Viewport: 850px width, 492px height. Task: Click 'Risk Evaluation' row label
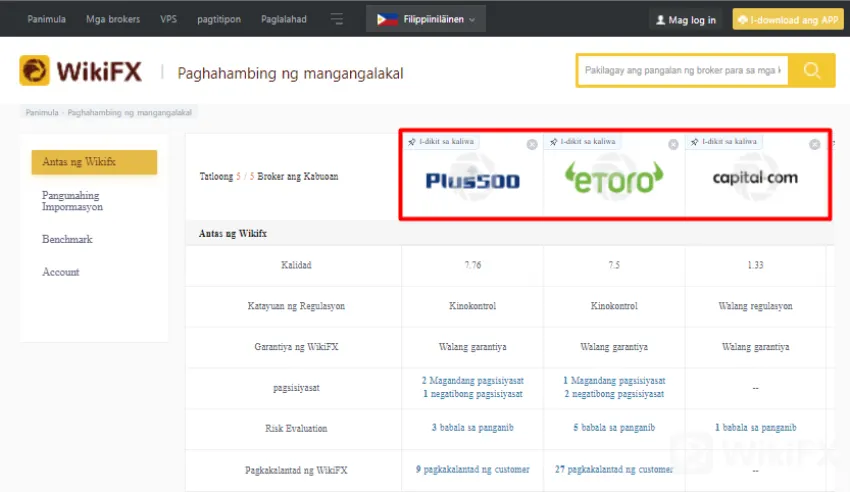point(296,429)
